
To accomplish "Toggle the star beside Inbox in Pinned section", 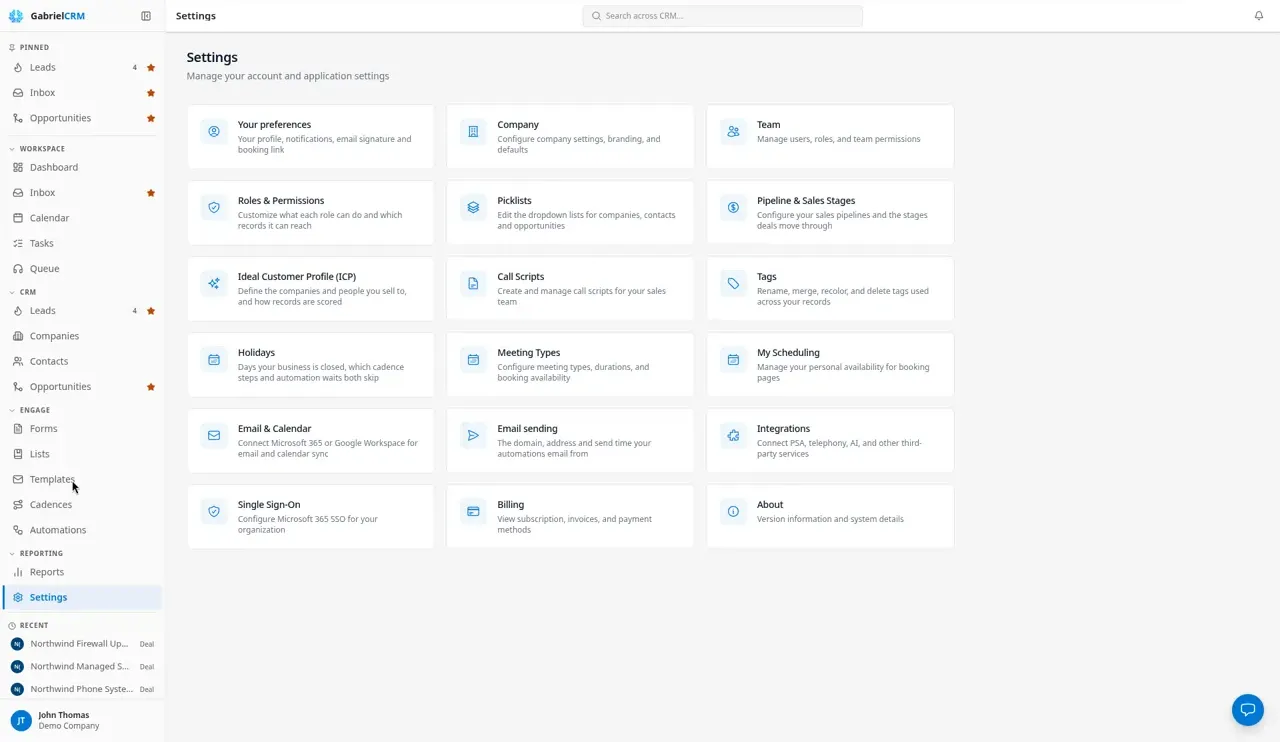I will [x=151, y=93].
